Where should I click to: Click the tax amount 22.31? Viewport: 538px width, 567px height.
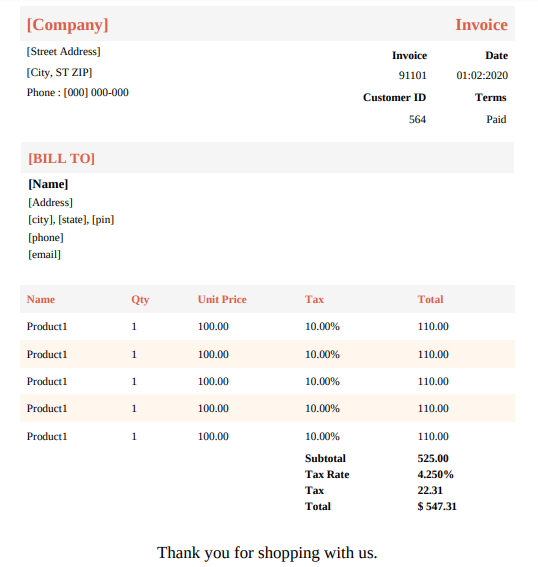pos(430,490)
